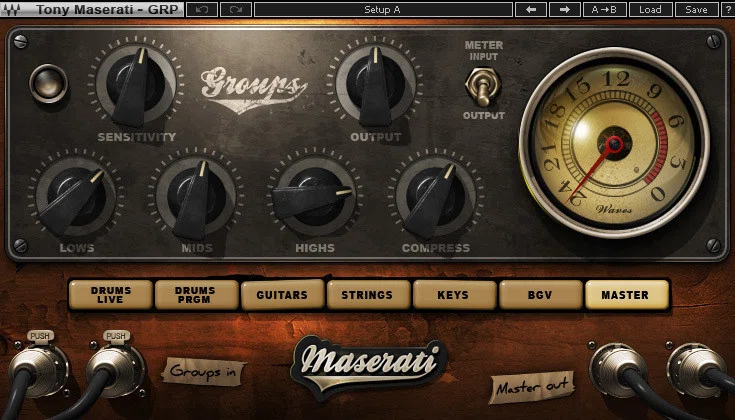The width and height of the screenshot is (735, 420).
Task: Open the Setup A preset menu
Action: [x=382, y=9]
